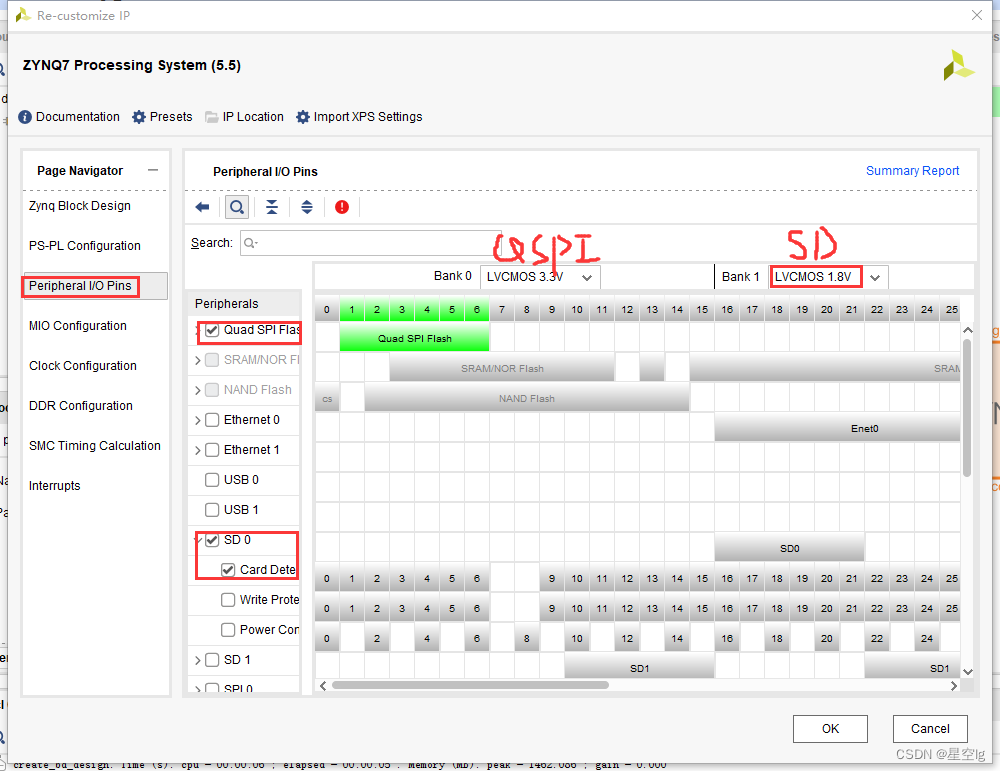Expand the Ethernet 1 tree row
Screen dimensions: 1000x771
coord(197,450)
